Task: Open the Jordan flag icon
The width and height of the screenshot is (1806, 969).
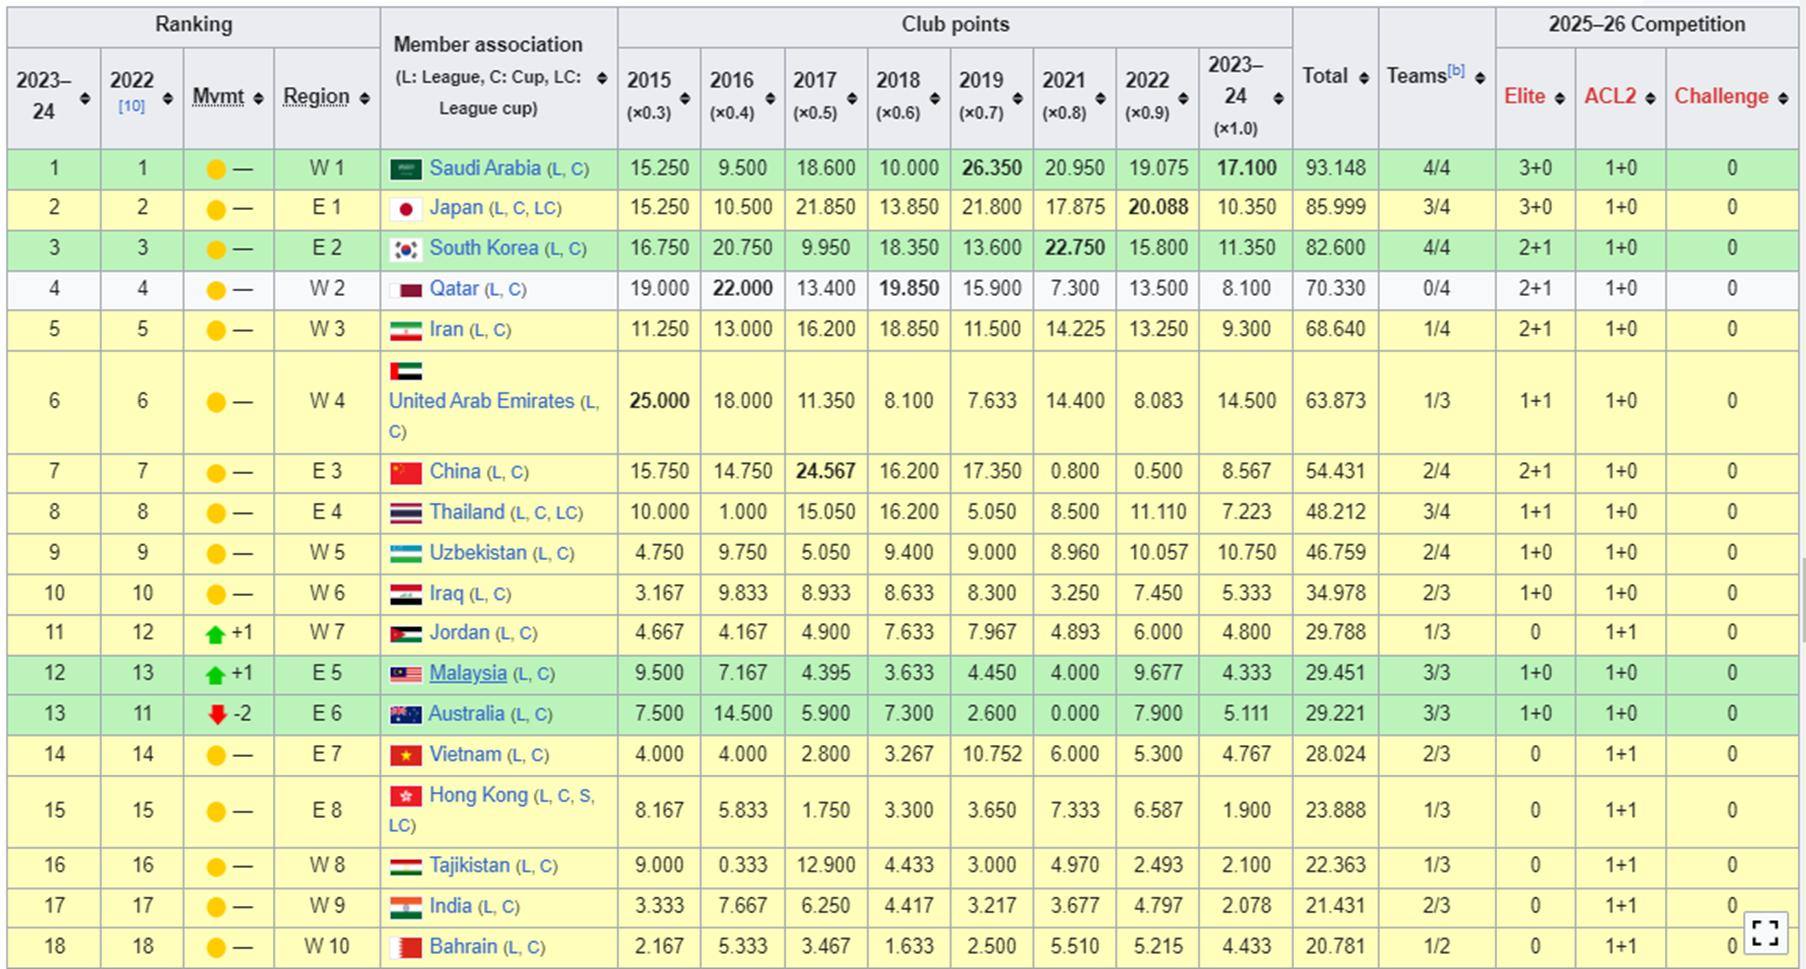Action: click(x=405, y=633)
